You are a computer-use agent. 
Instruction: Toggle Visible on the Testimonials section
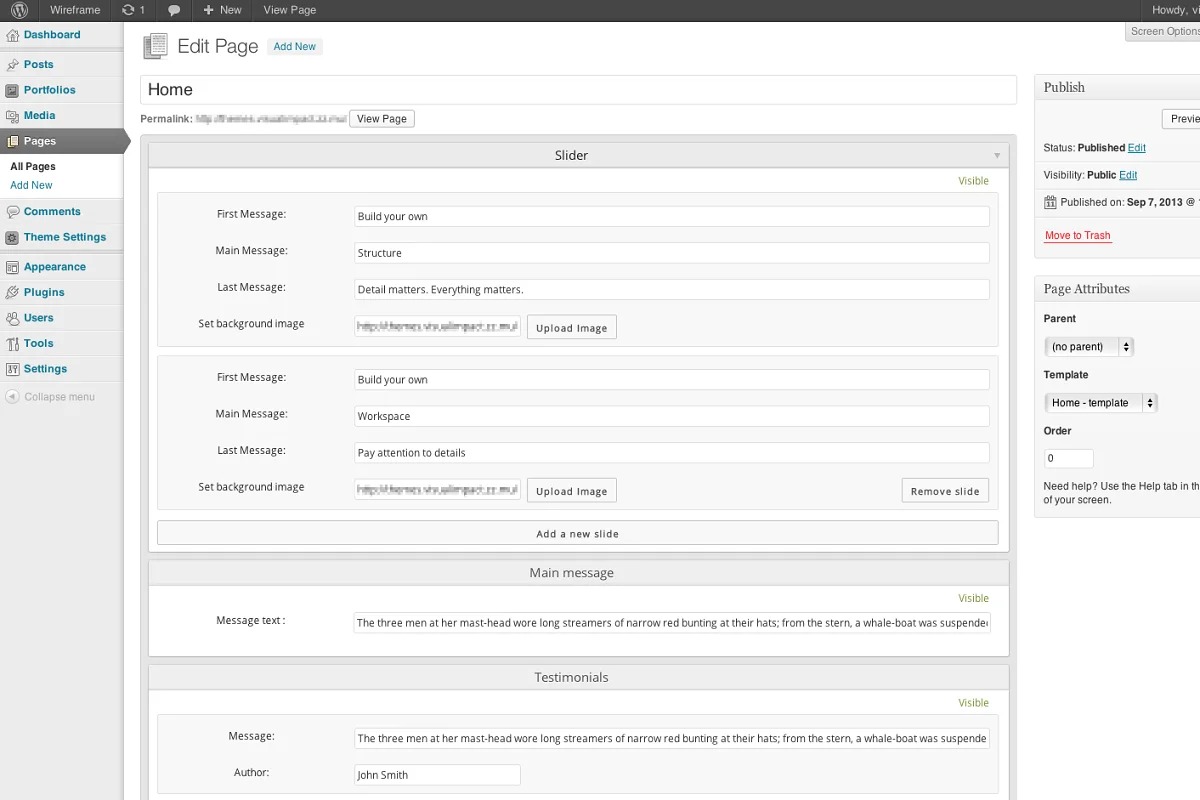tap(973, 703)
